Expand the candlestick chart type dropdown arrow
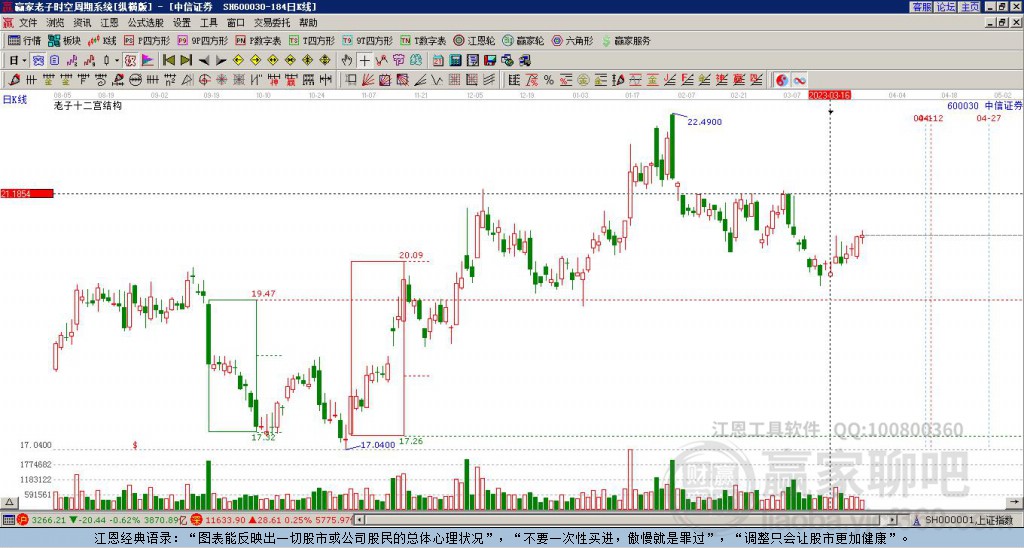The image size is (1024, 548). [x=117, y=61]
